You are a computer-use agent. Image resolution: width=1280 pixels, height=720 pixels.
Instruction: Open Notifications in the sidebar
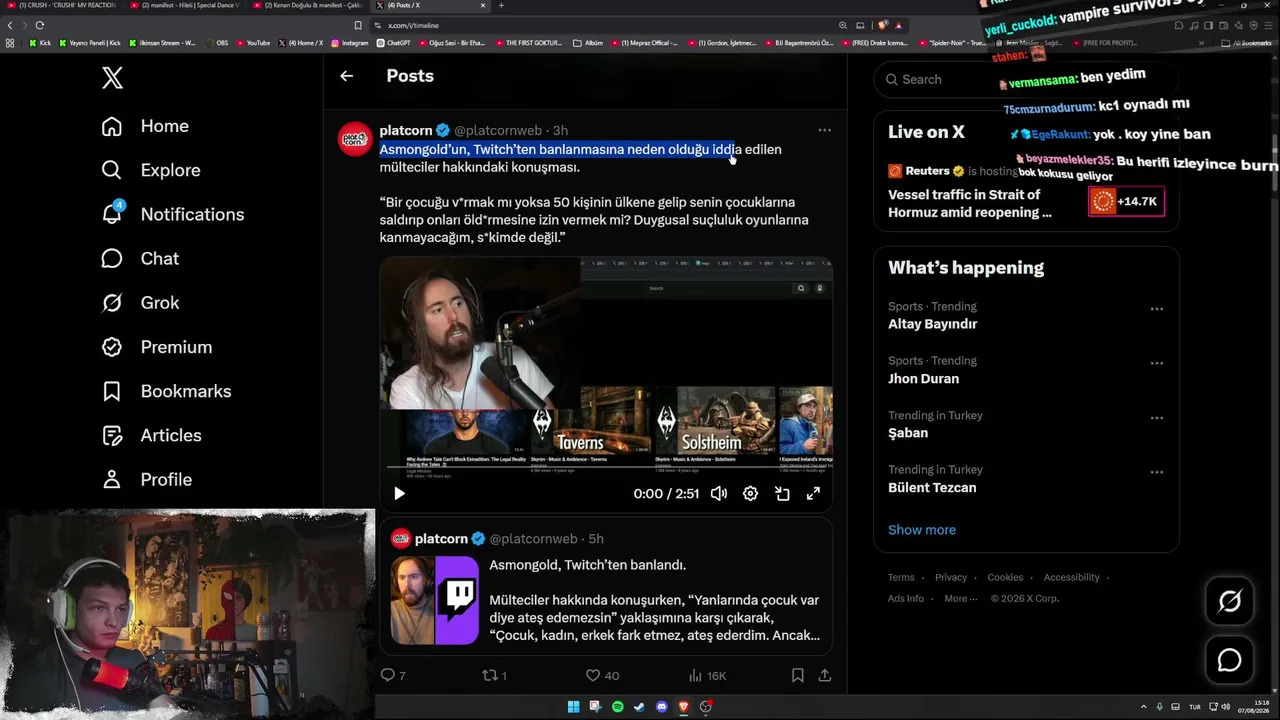pos(173,214)
